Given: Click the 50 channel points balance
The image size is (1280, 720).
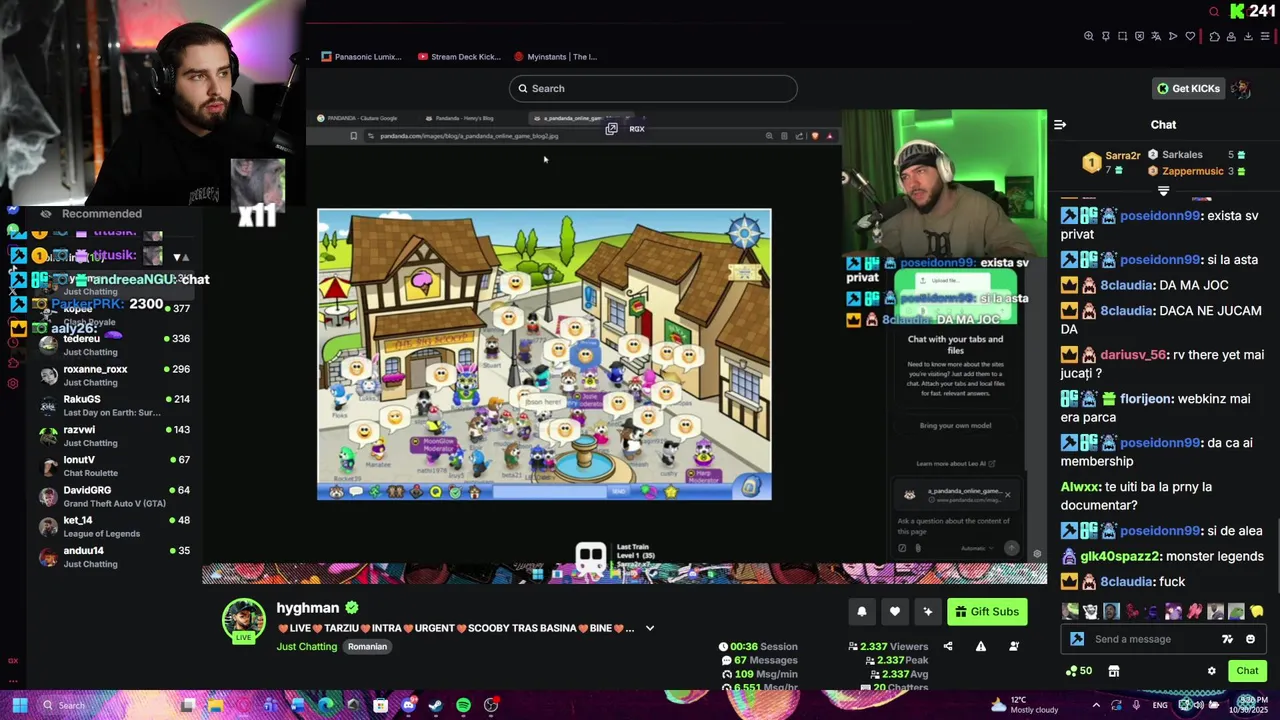Looking at the screenshot, I should [x=1078, y=671].
